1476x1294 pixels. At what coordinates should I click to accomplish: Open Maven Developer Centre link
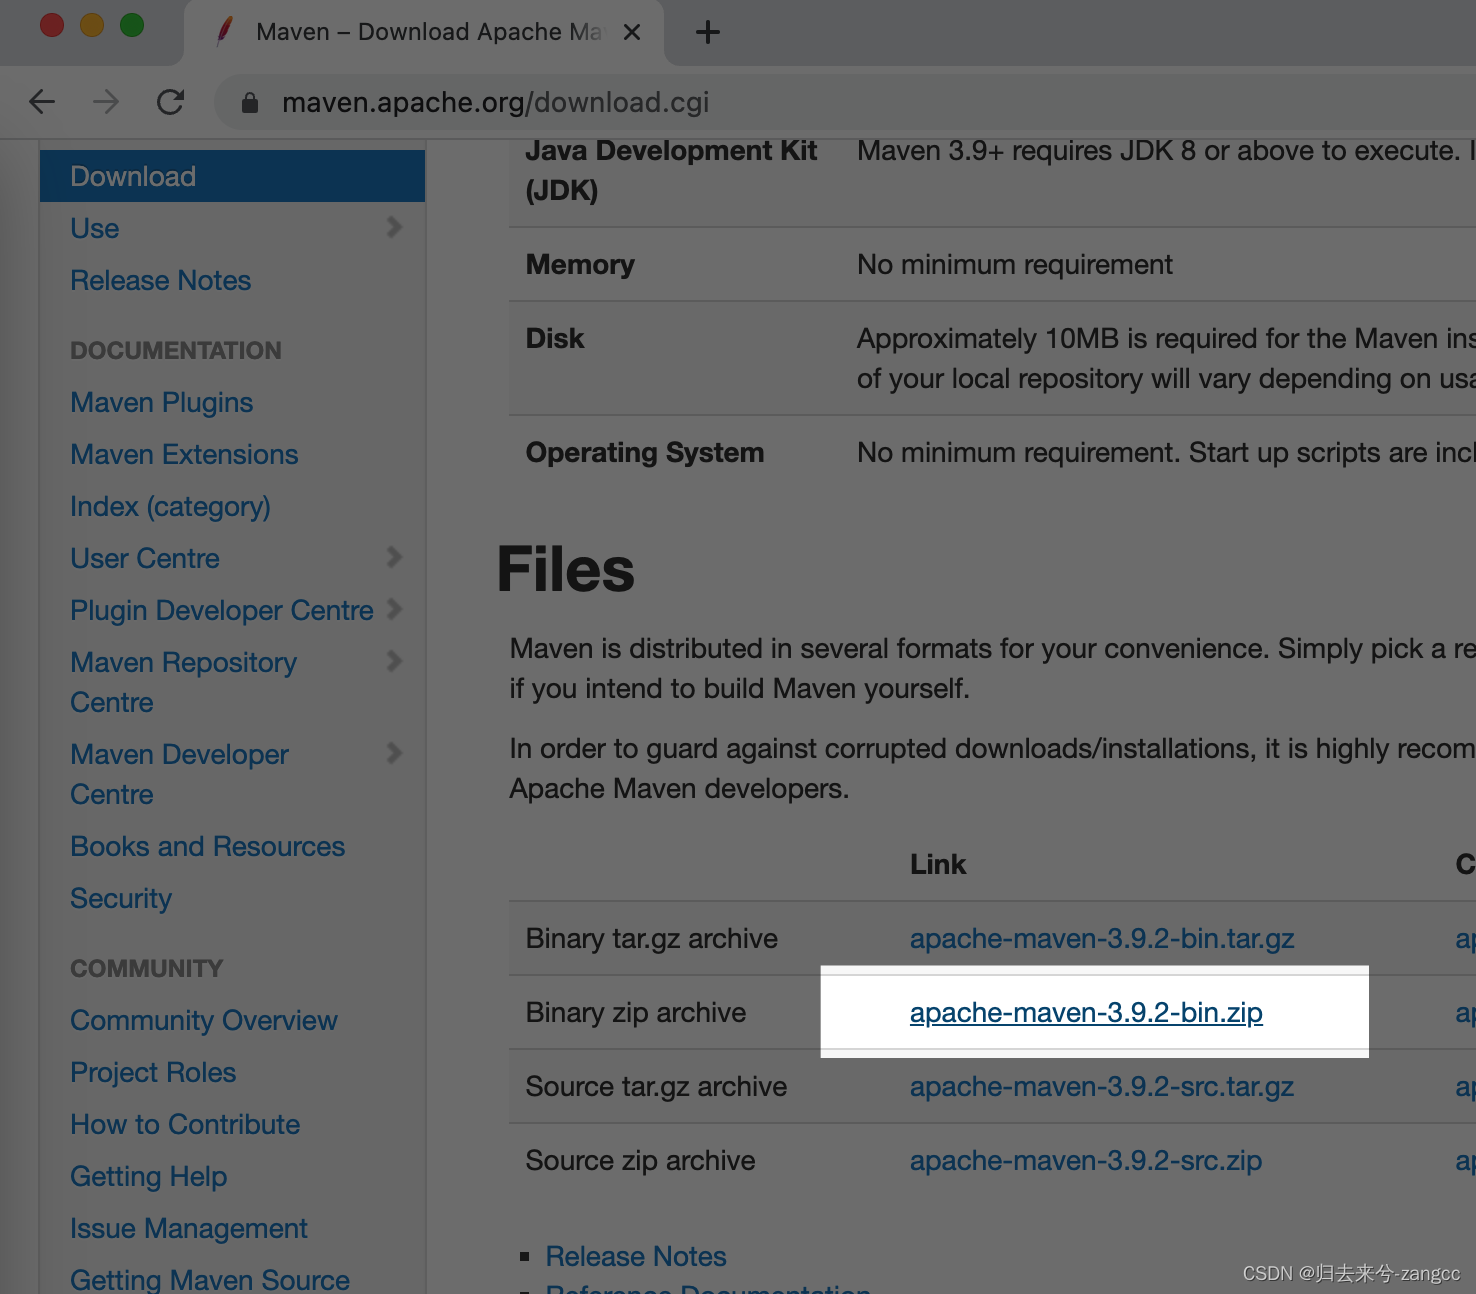coord(179,774)
